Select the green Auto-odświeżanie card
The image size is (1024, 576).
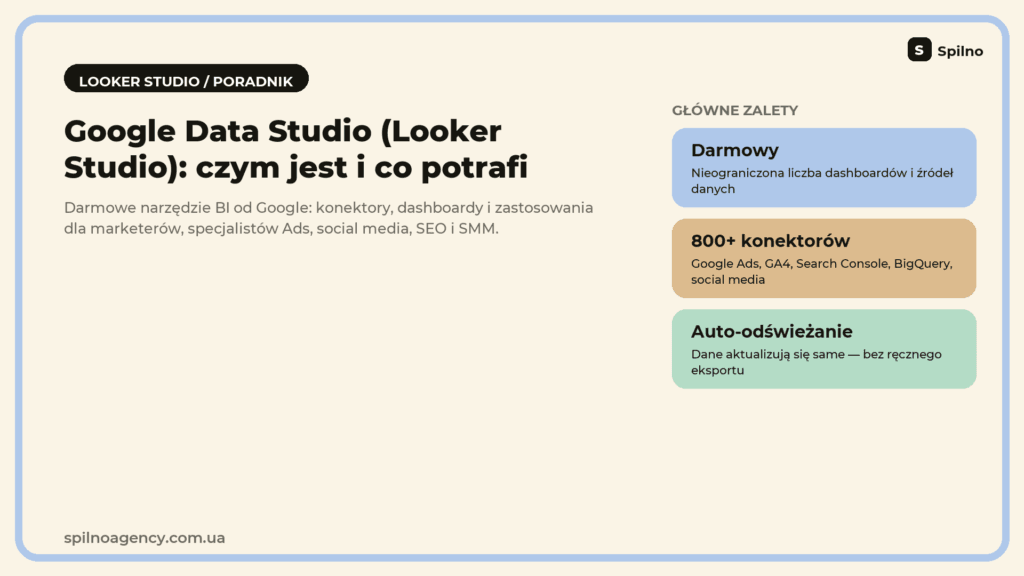coord(824,349)
